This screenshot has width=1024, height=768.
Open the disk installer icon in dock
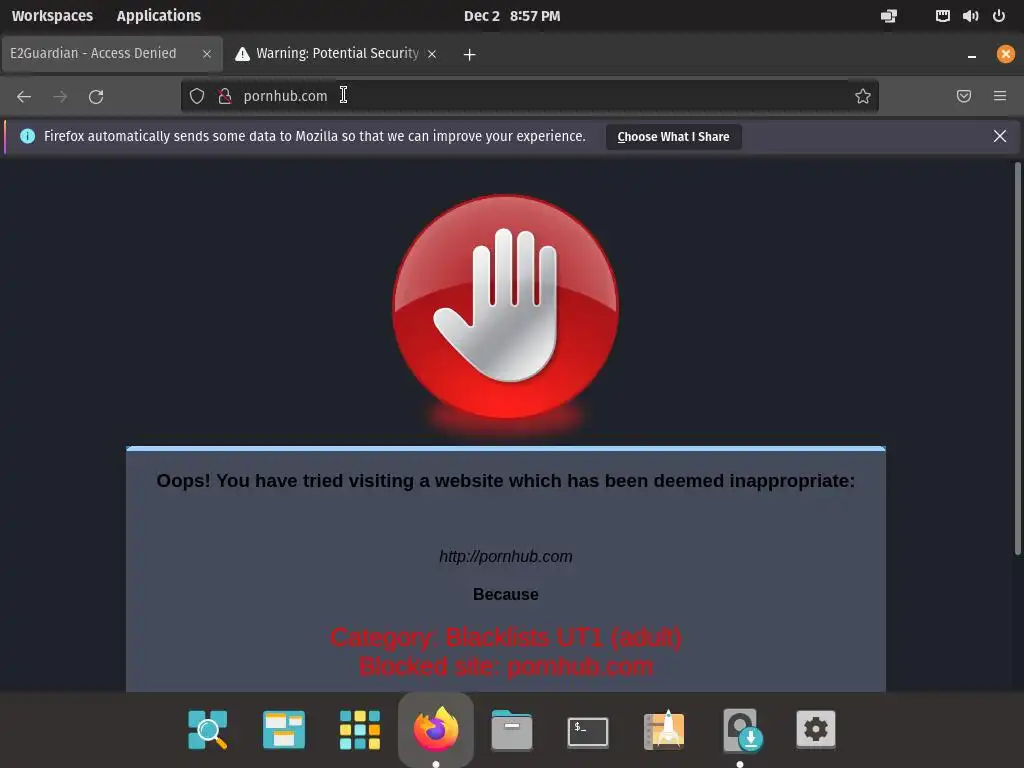(x=741, y=729)
